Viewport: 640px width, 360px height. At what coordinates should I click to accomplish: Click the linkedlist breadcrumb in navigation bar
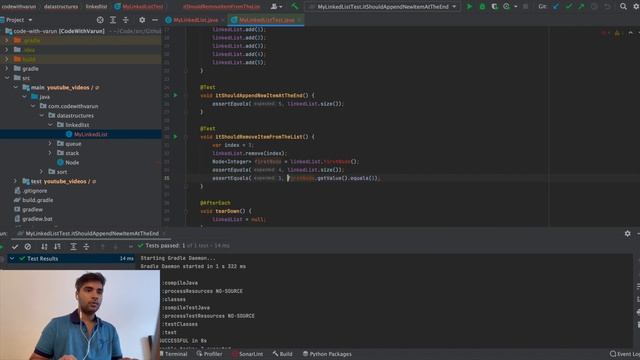pos(96,7)
